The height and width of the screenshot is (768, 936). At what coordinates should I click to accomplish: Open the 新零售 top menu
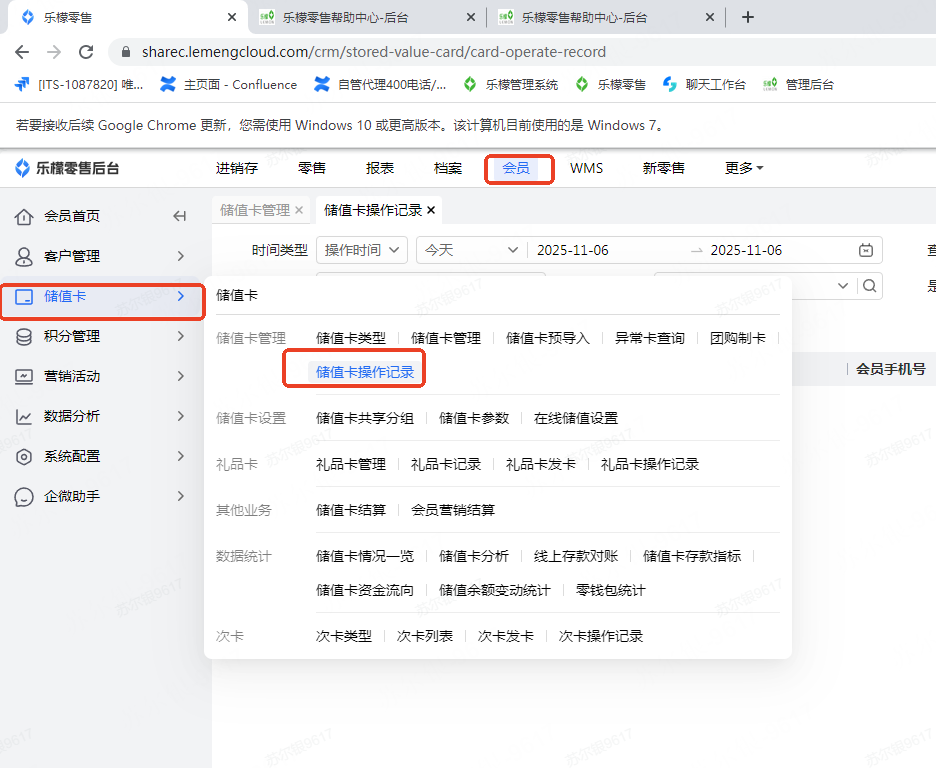tap(663, 168)
